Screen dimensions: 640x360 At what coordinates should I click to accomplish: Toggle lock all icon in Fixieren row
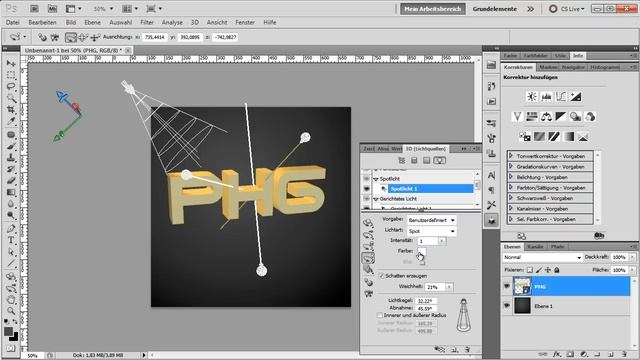pyautogui.click(x=557, y=270)
